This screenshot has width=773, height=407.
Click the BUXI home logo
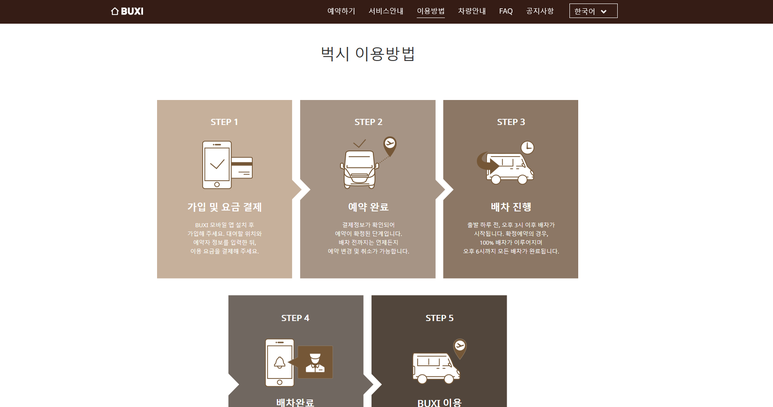tap(127, 11)
